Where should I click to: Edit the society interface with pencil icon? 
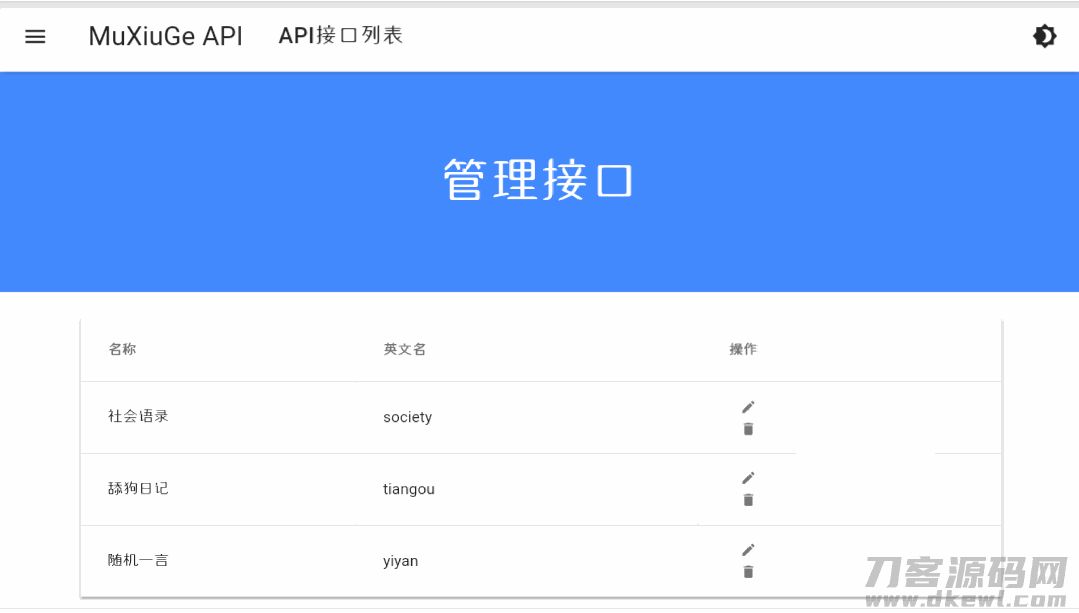748,406
